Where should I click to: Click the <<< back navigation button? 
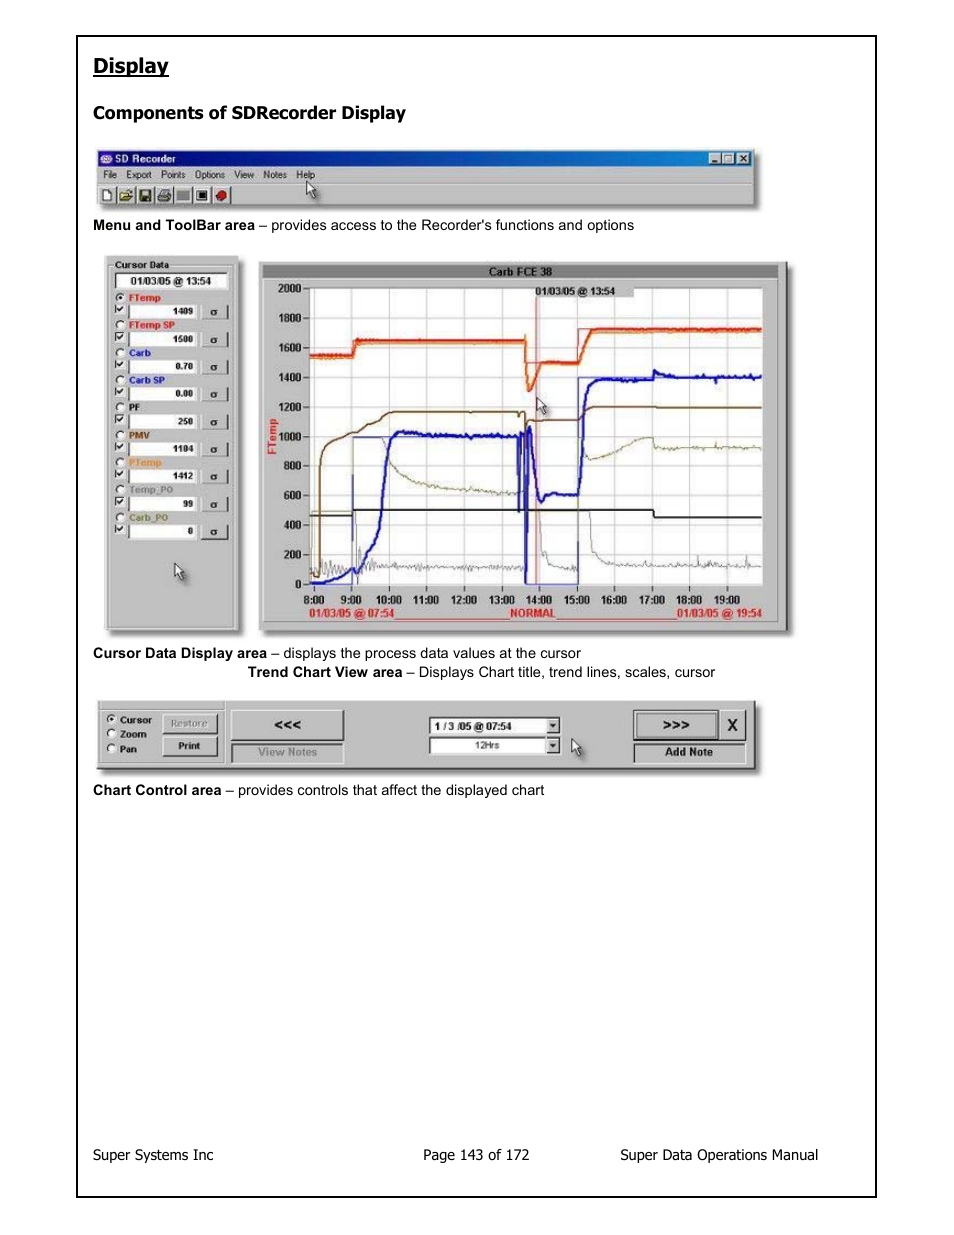(x=287, y=725)
